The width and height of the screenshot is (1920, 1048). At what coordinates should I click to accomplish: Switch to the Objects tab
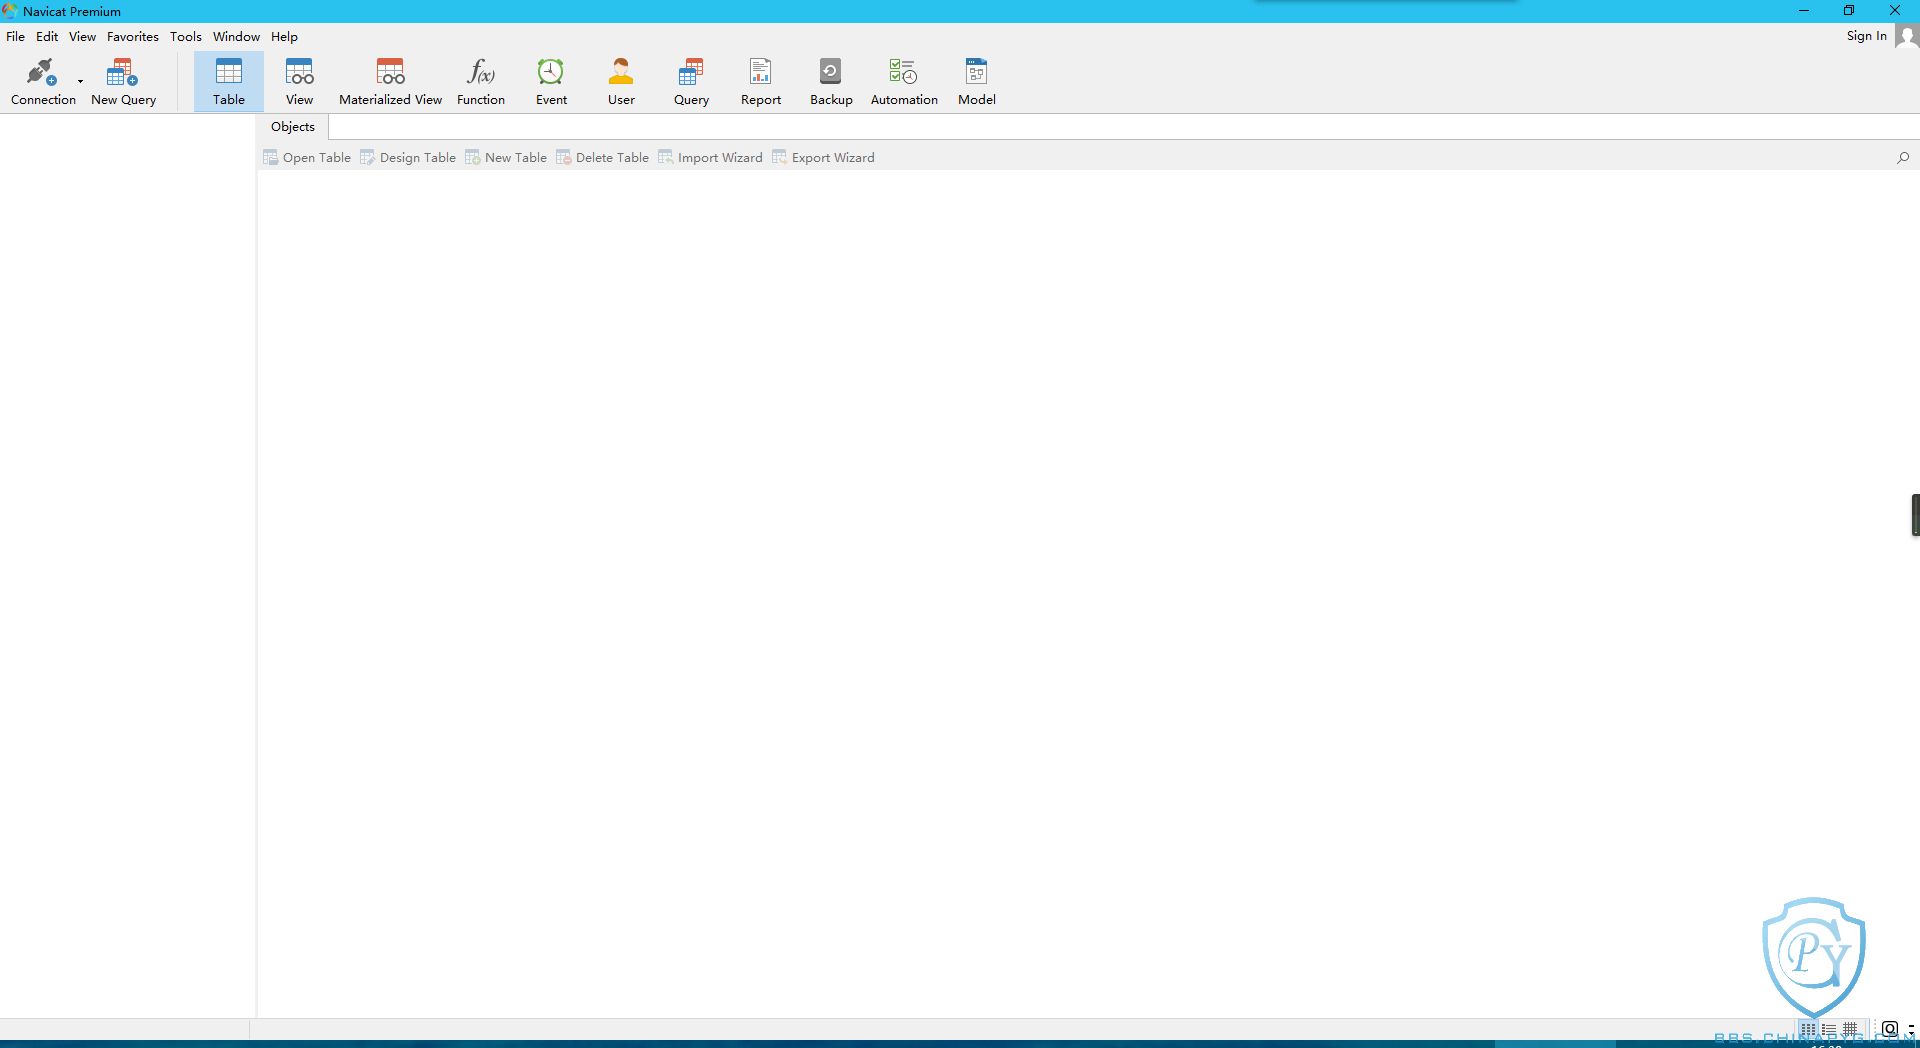coord(293,126)
